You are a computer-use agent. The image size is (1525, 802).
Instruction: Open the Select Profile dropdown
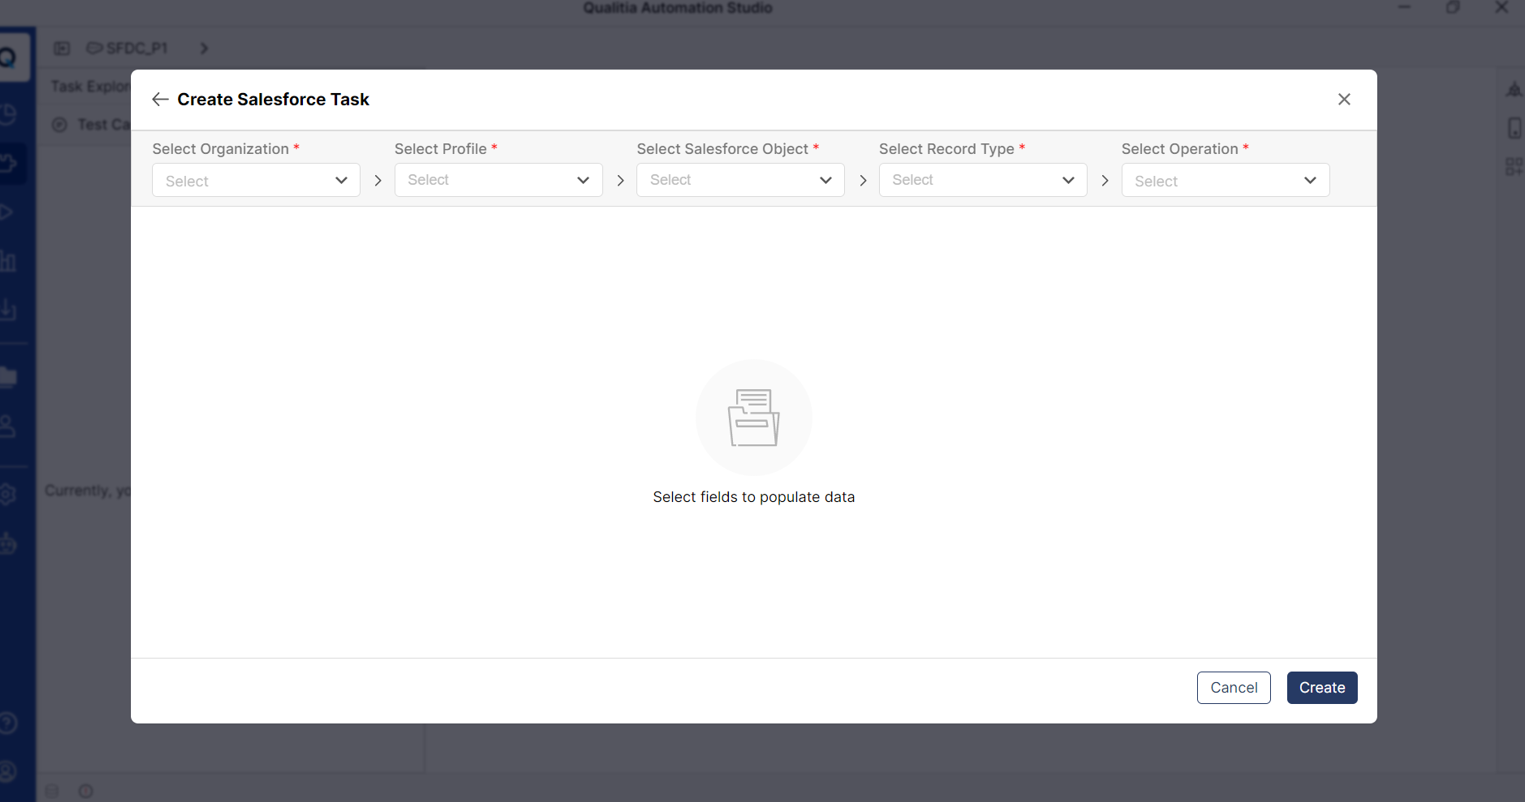point(498,180)
